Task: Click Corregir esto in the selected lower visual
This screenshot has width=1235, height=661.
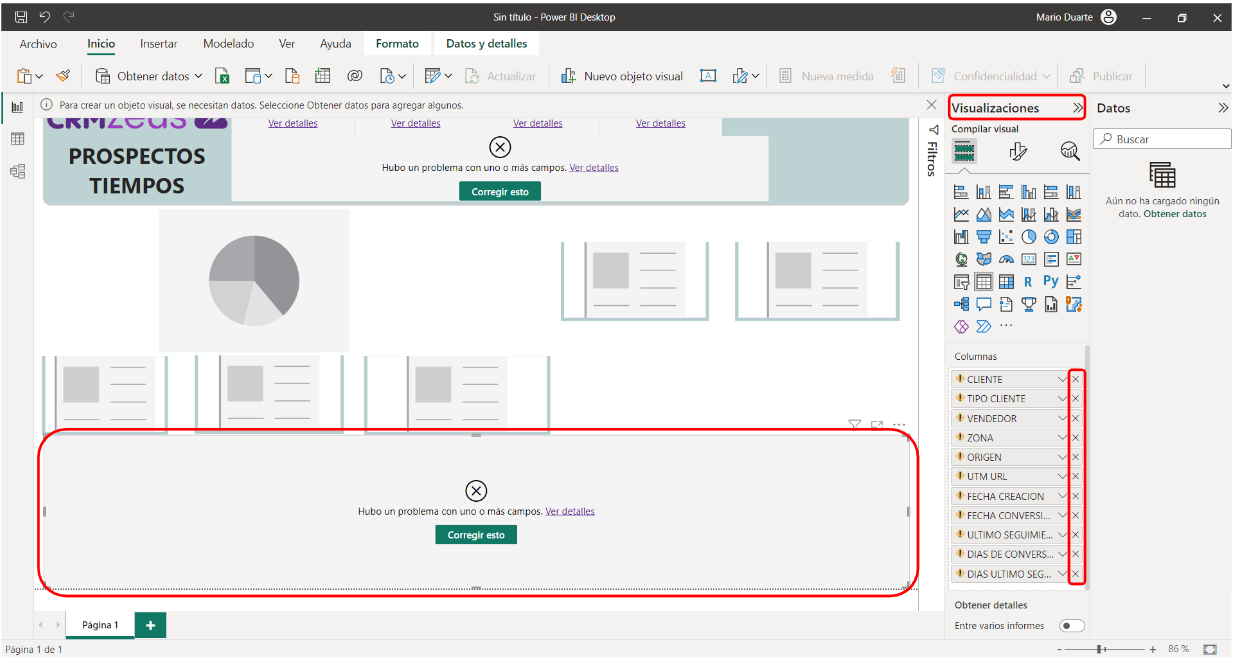Action: tap(476, 535)
